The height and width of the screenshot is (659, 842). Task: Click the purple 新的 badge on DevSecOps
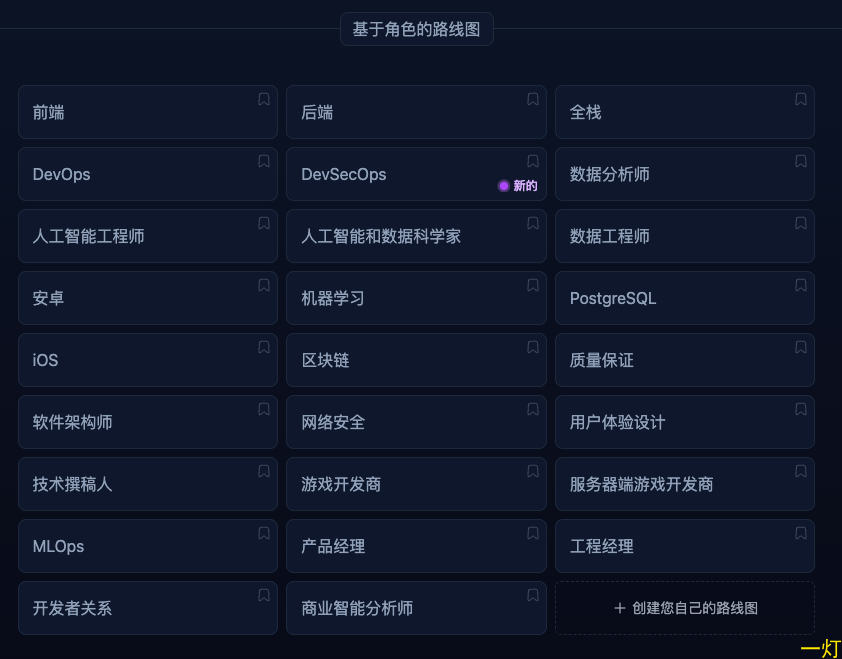pos(518,186)
